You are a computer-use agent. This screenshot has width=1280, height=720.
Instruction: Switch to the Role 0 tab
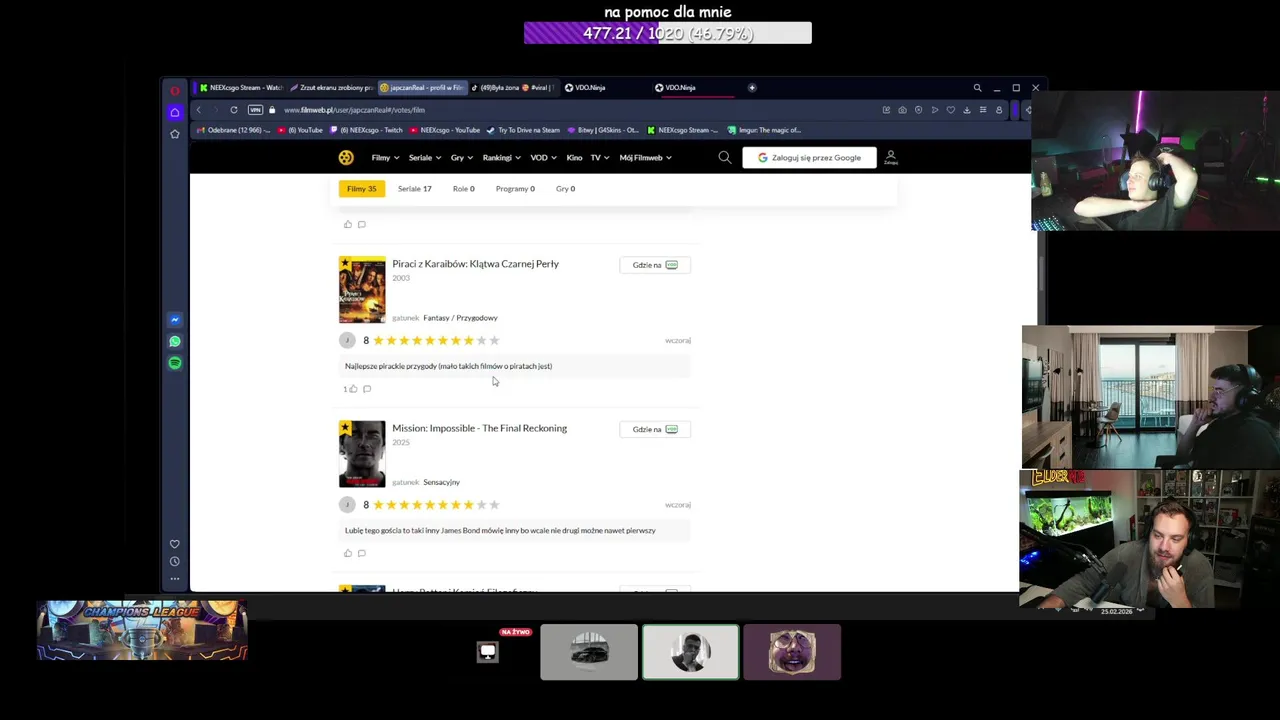pyautogui.click(x=463, y=188)
